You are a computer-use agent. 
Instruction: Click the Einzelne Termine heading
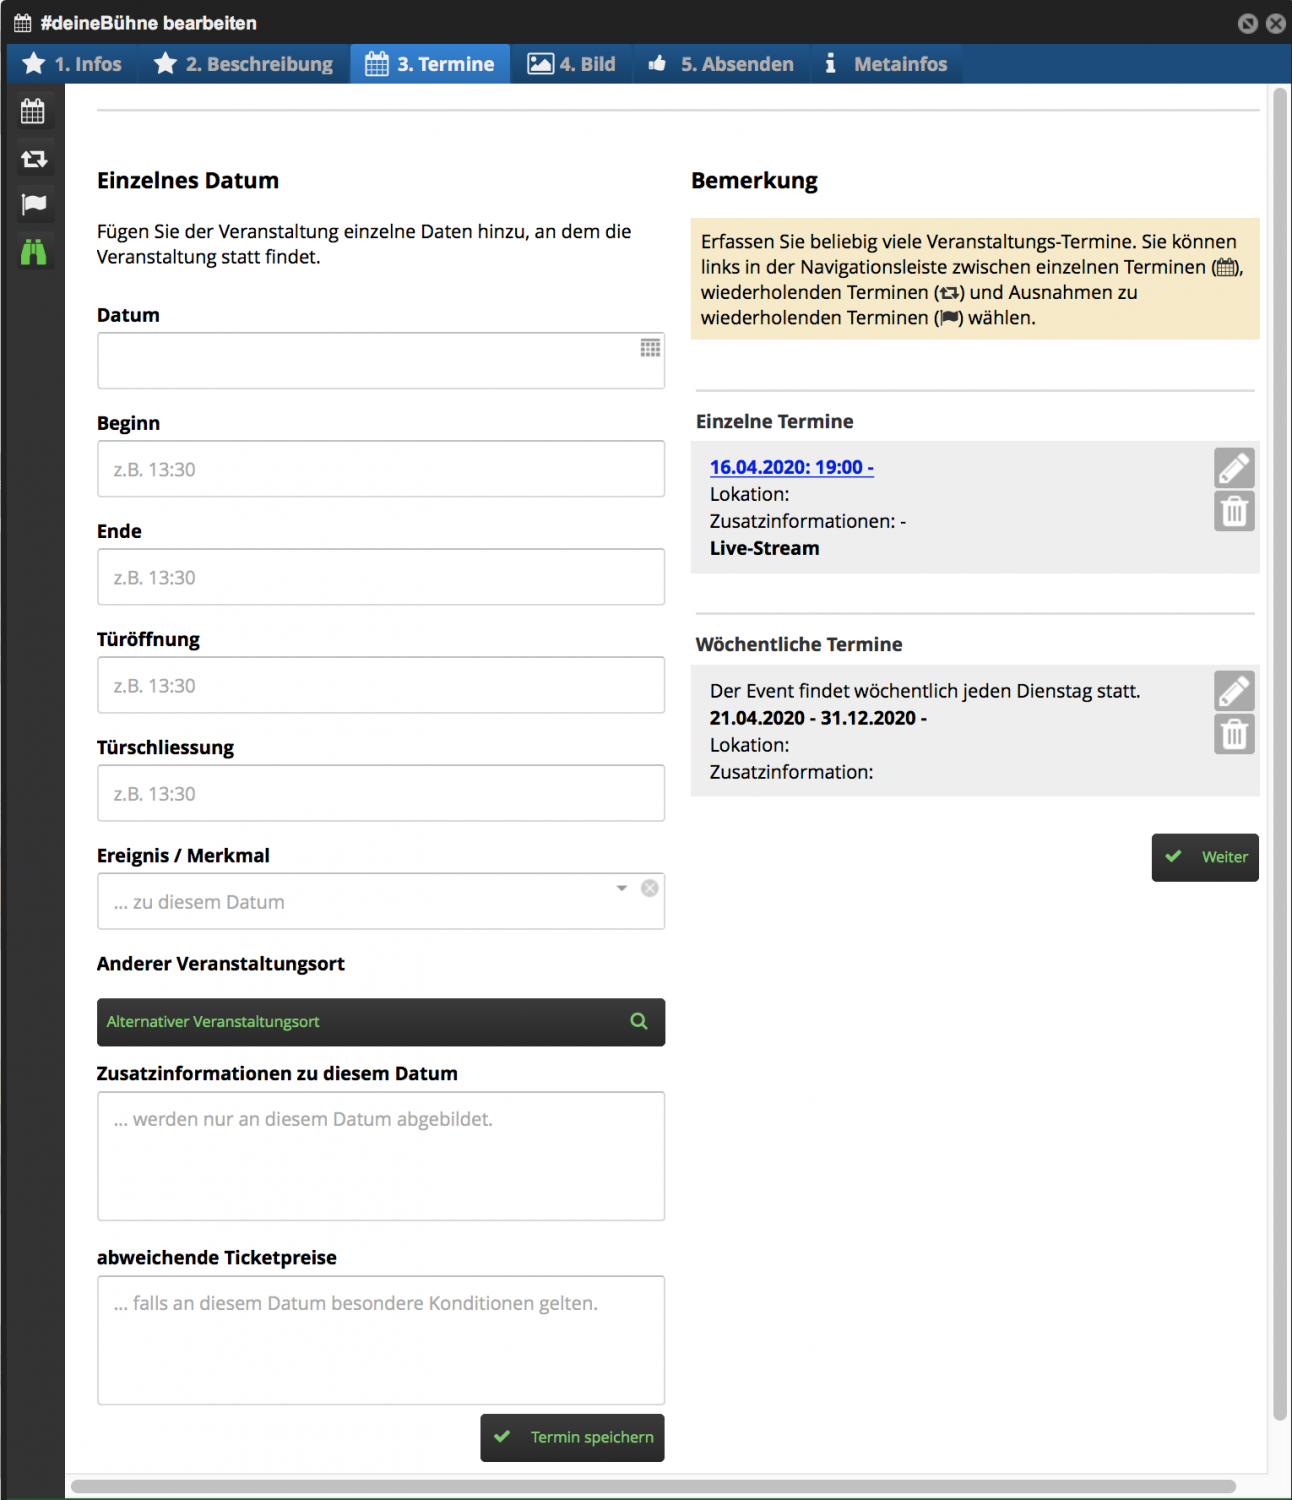(x=775, y=421)
